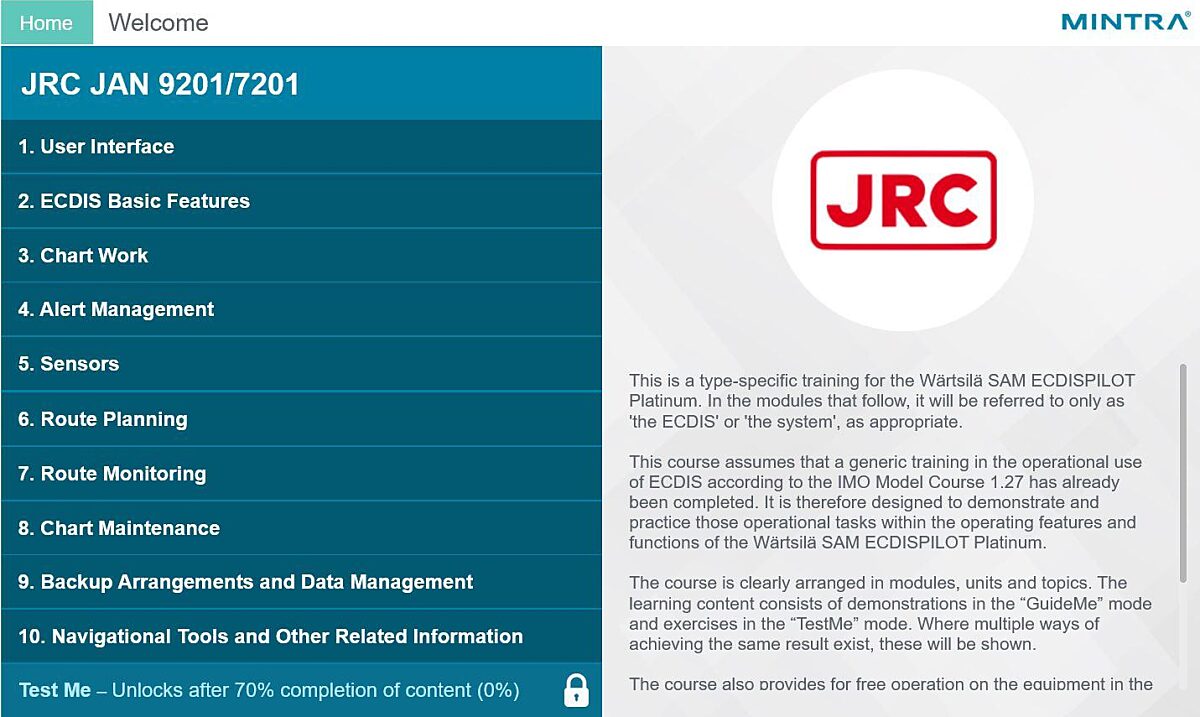Viewport: 1200px width, 717px height.
Task: Click paragraph starting 'The course is clearly arranged'
Action: tap(890, 613)
